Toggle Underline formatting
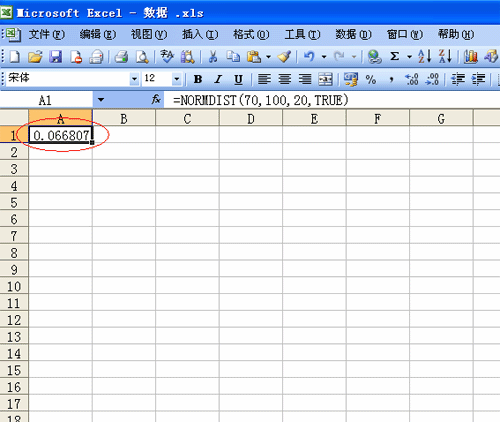This screenshot has width=500, height=422. [238, 79]
